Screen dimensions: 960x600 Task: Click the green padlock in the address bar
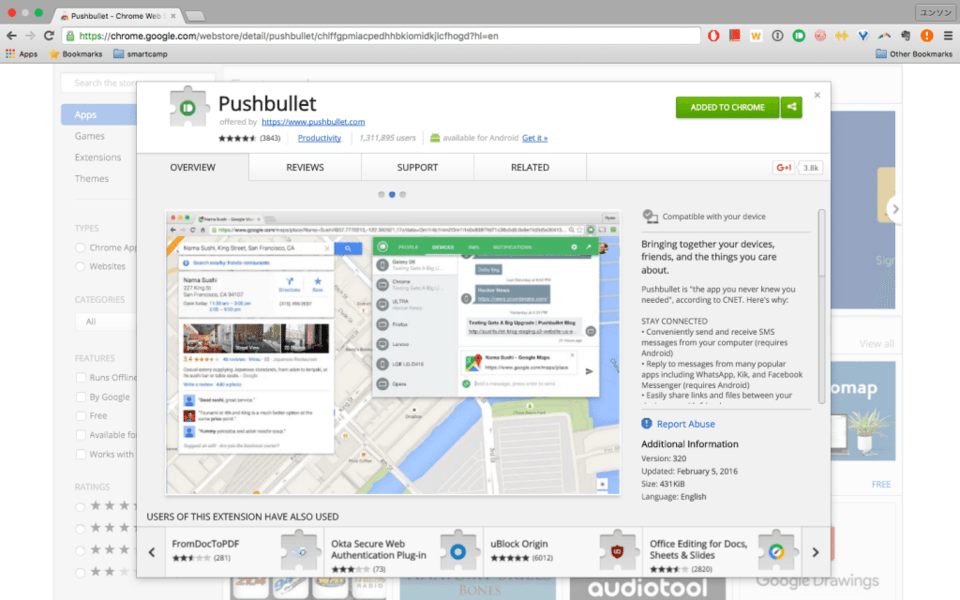tap(70, 36)
